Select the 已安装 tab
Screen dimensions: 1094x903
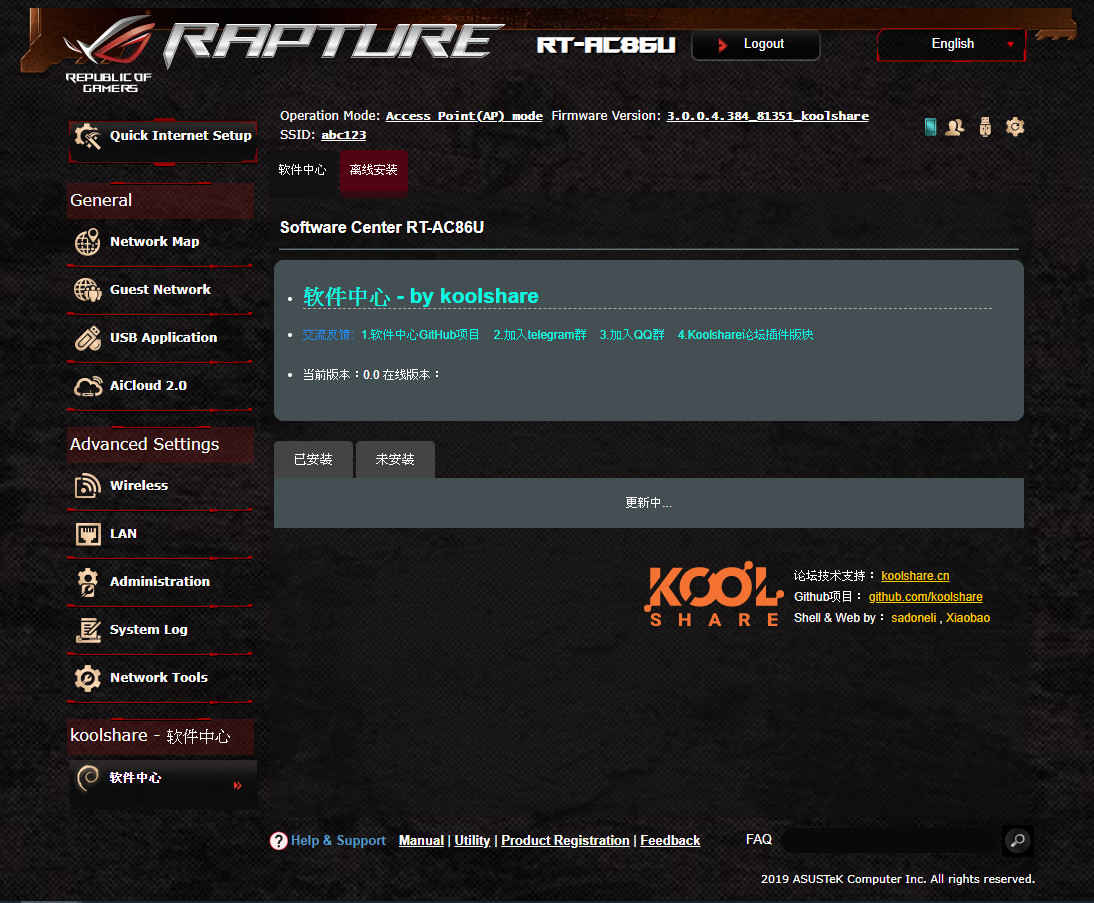(x=313, y=459)
